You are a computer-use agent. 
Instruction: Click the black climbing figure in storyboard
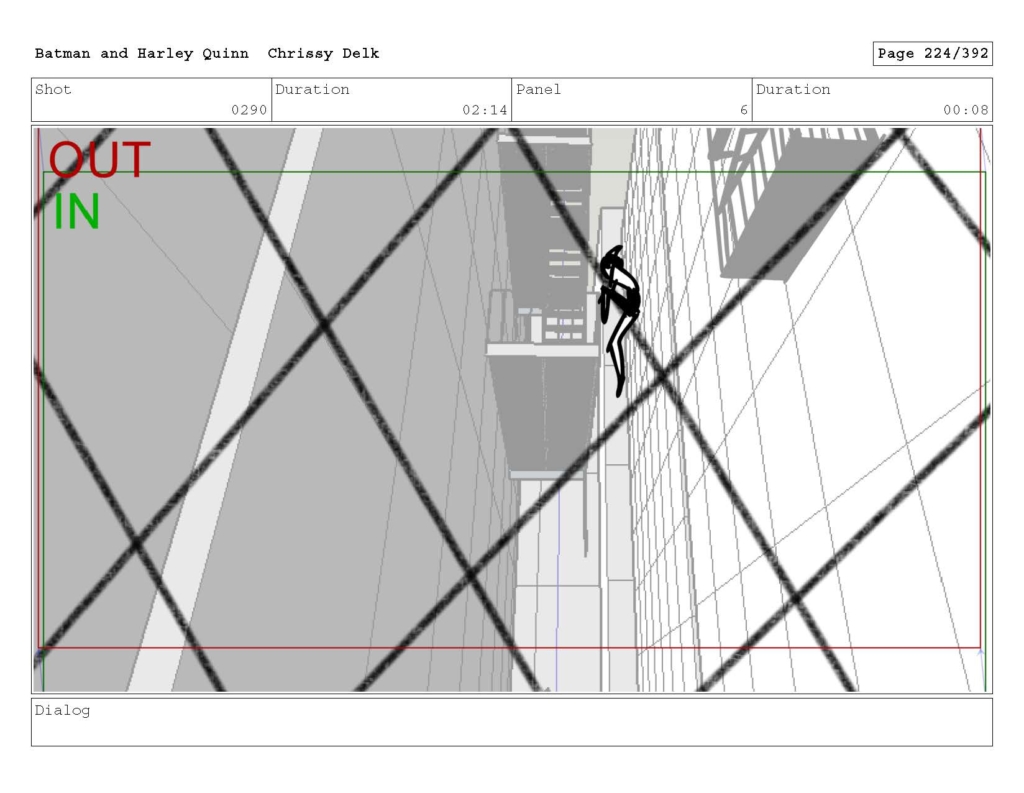(x=620, y=320)
